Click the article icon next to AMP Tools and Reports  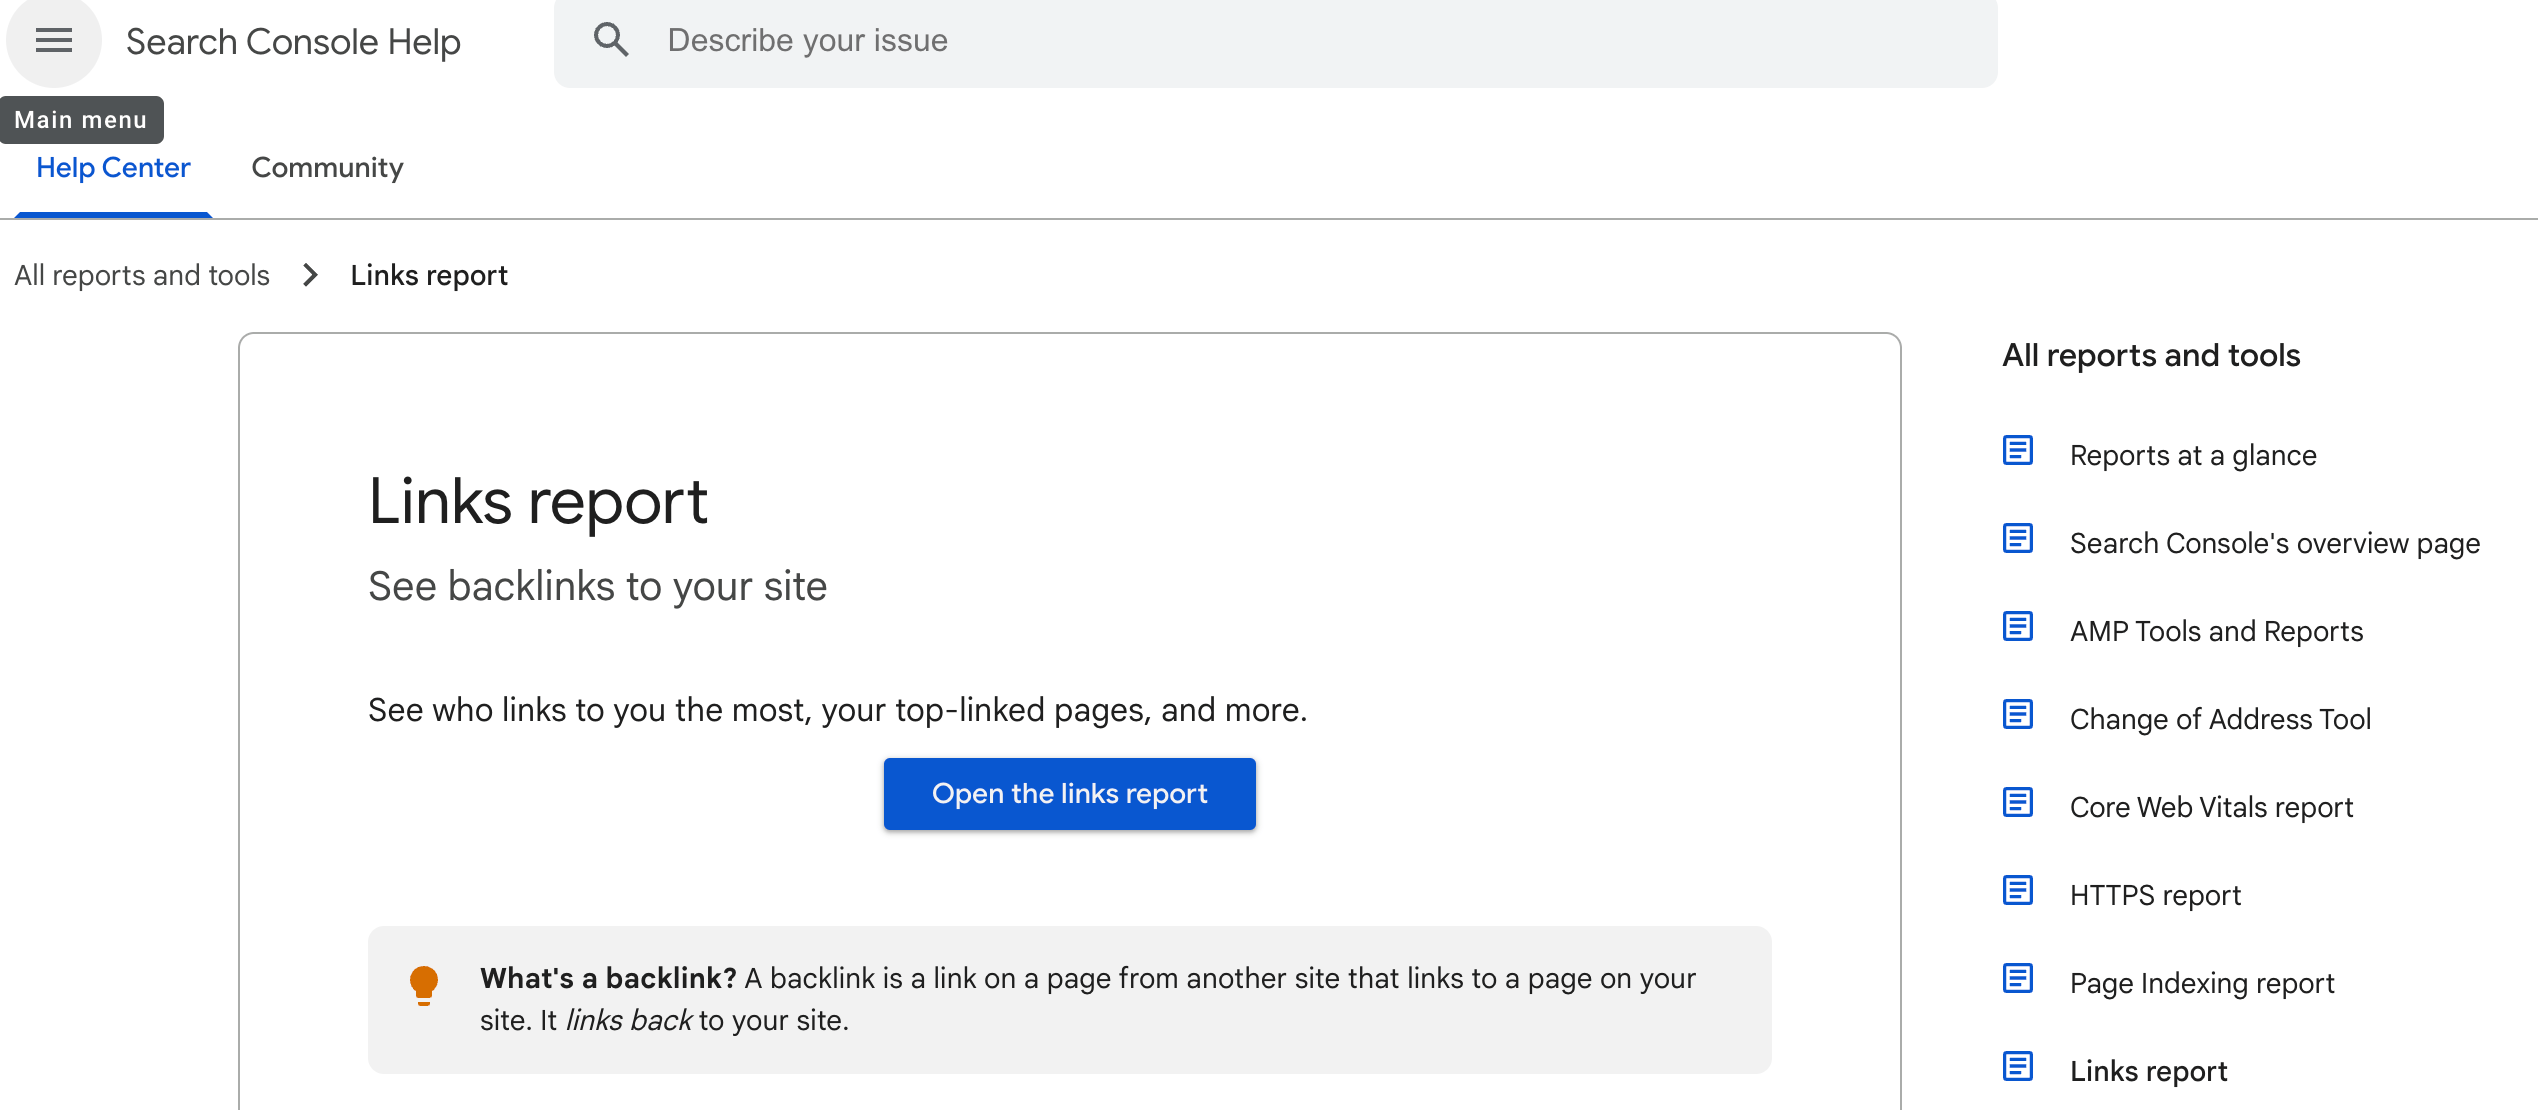[x=2017, y=627]
